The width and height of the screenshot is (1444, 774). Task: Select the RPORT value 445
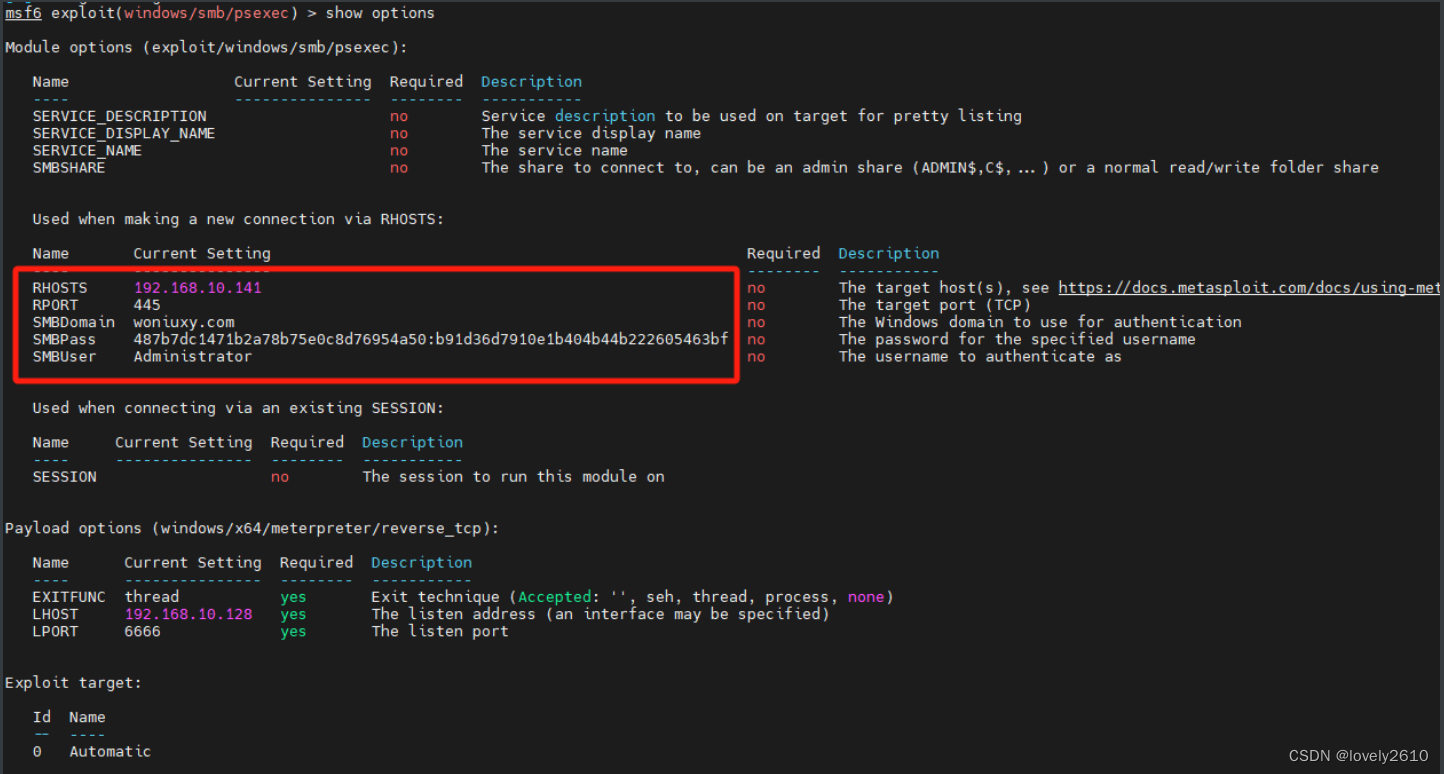click(x=147, y=305)
